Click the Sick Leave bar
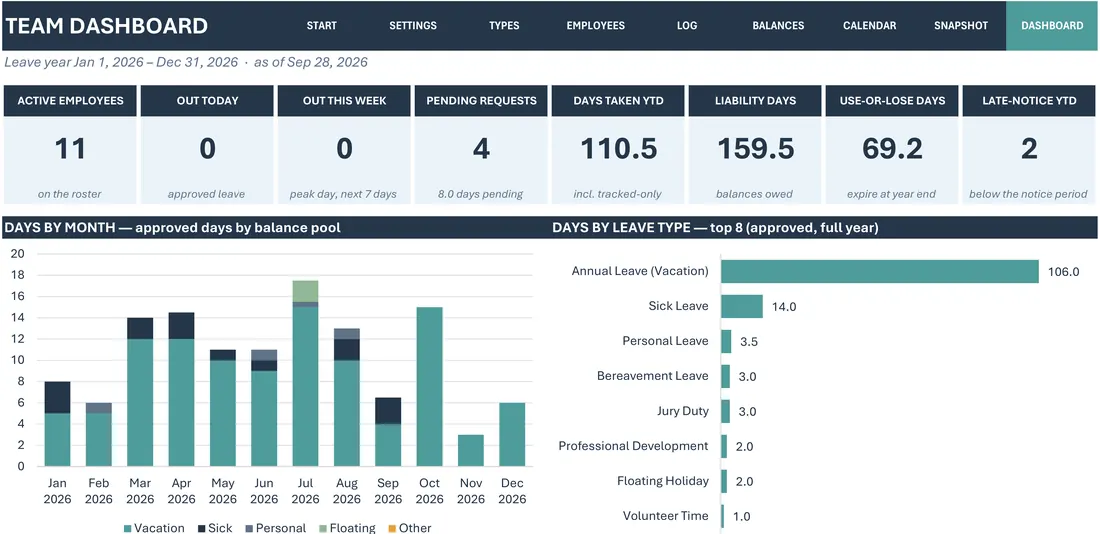 click(x=742, y=307)
